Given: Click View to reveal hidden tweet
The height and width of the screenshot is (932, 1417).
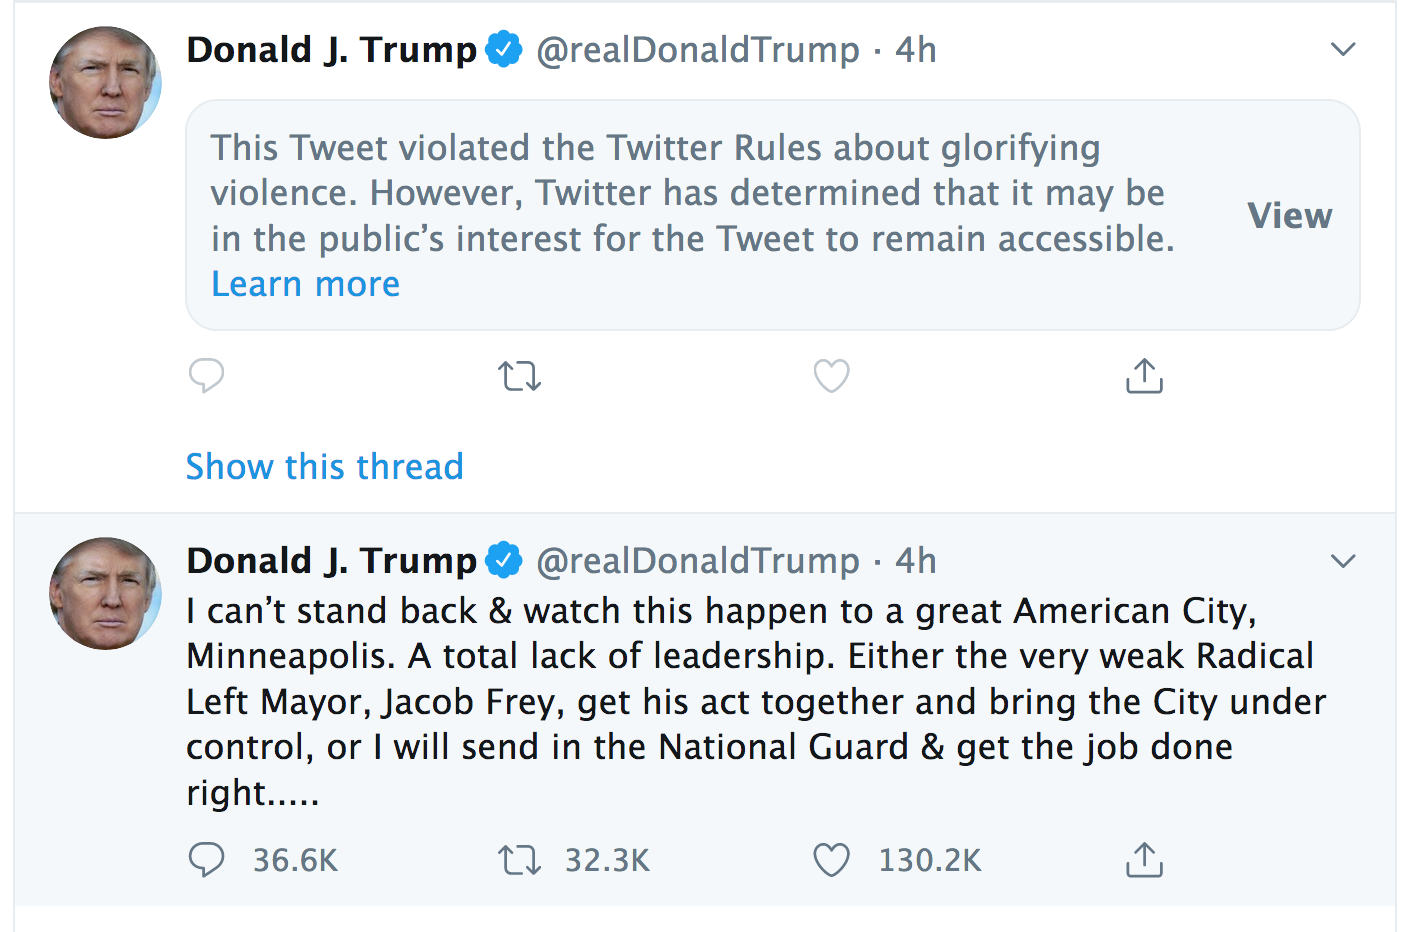Looking at the screenshot, I should pyautogui.click(x=1289, y=215).
